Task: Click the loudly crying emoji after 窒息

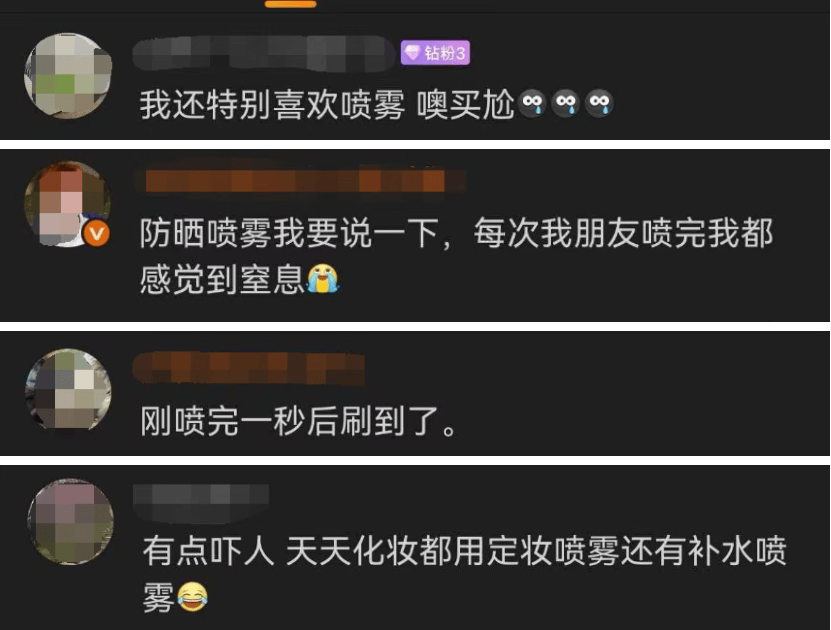Action: click(322, 279)
